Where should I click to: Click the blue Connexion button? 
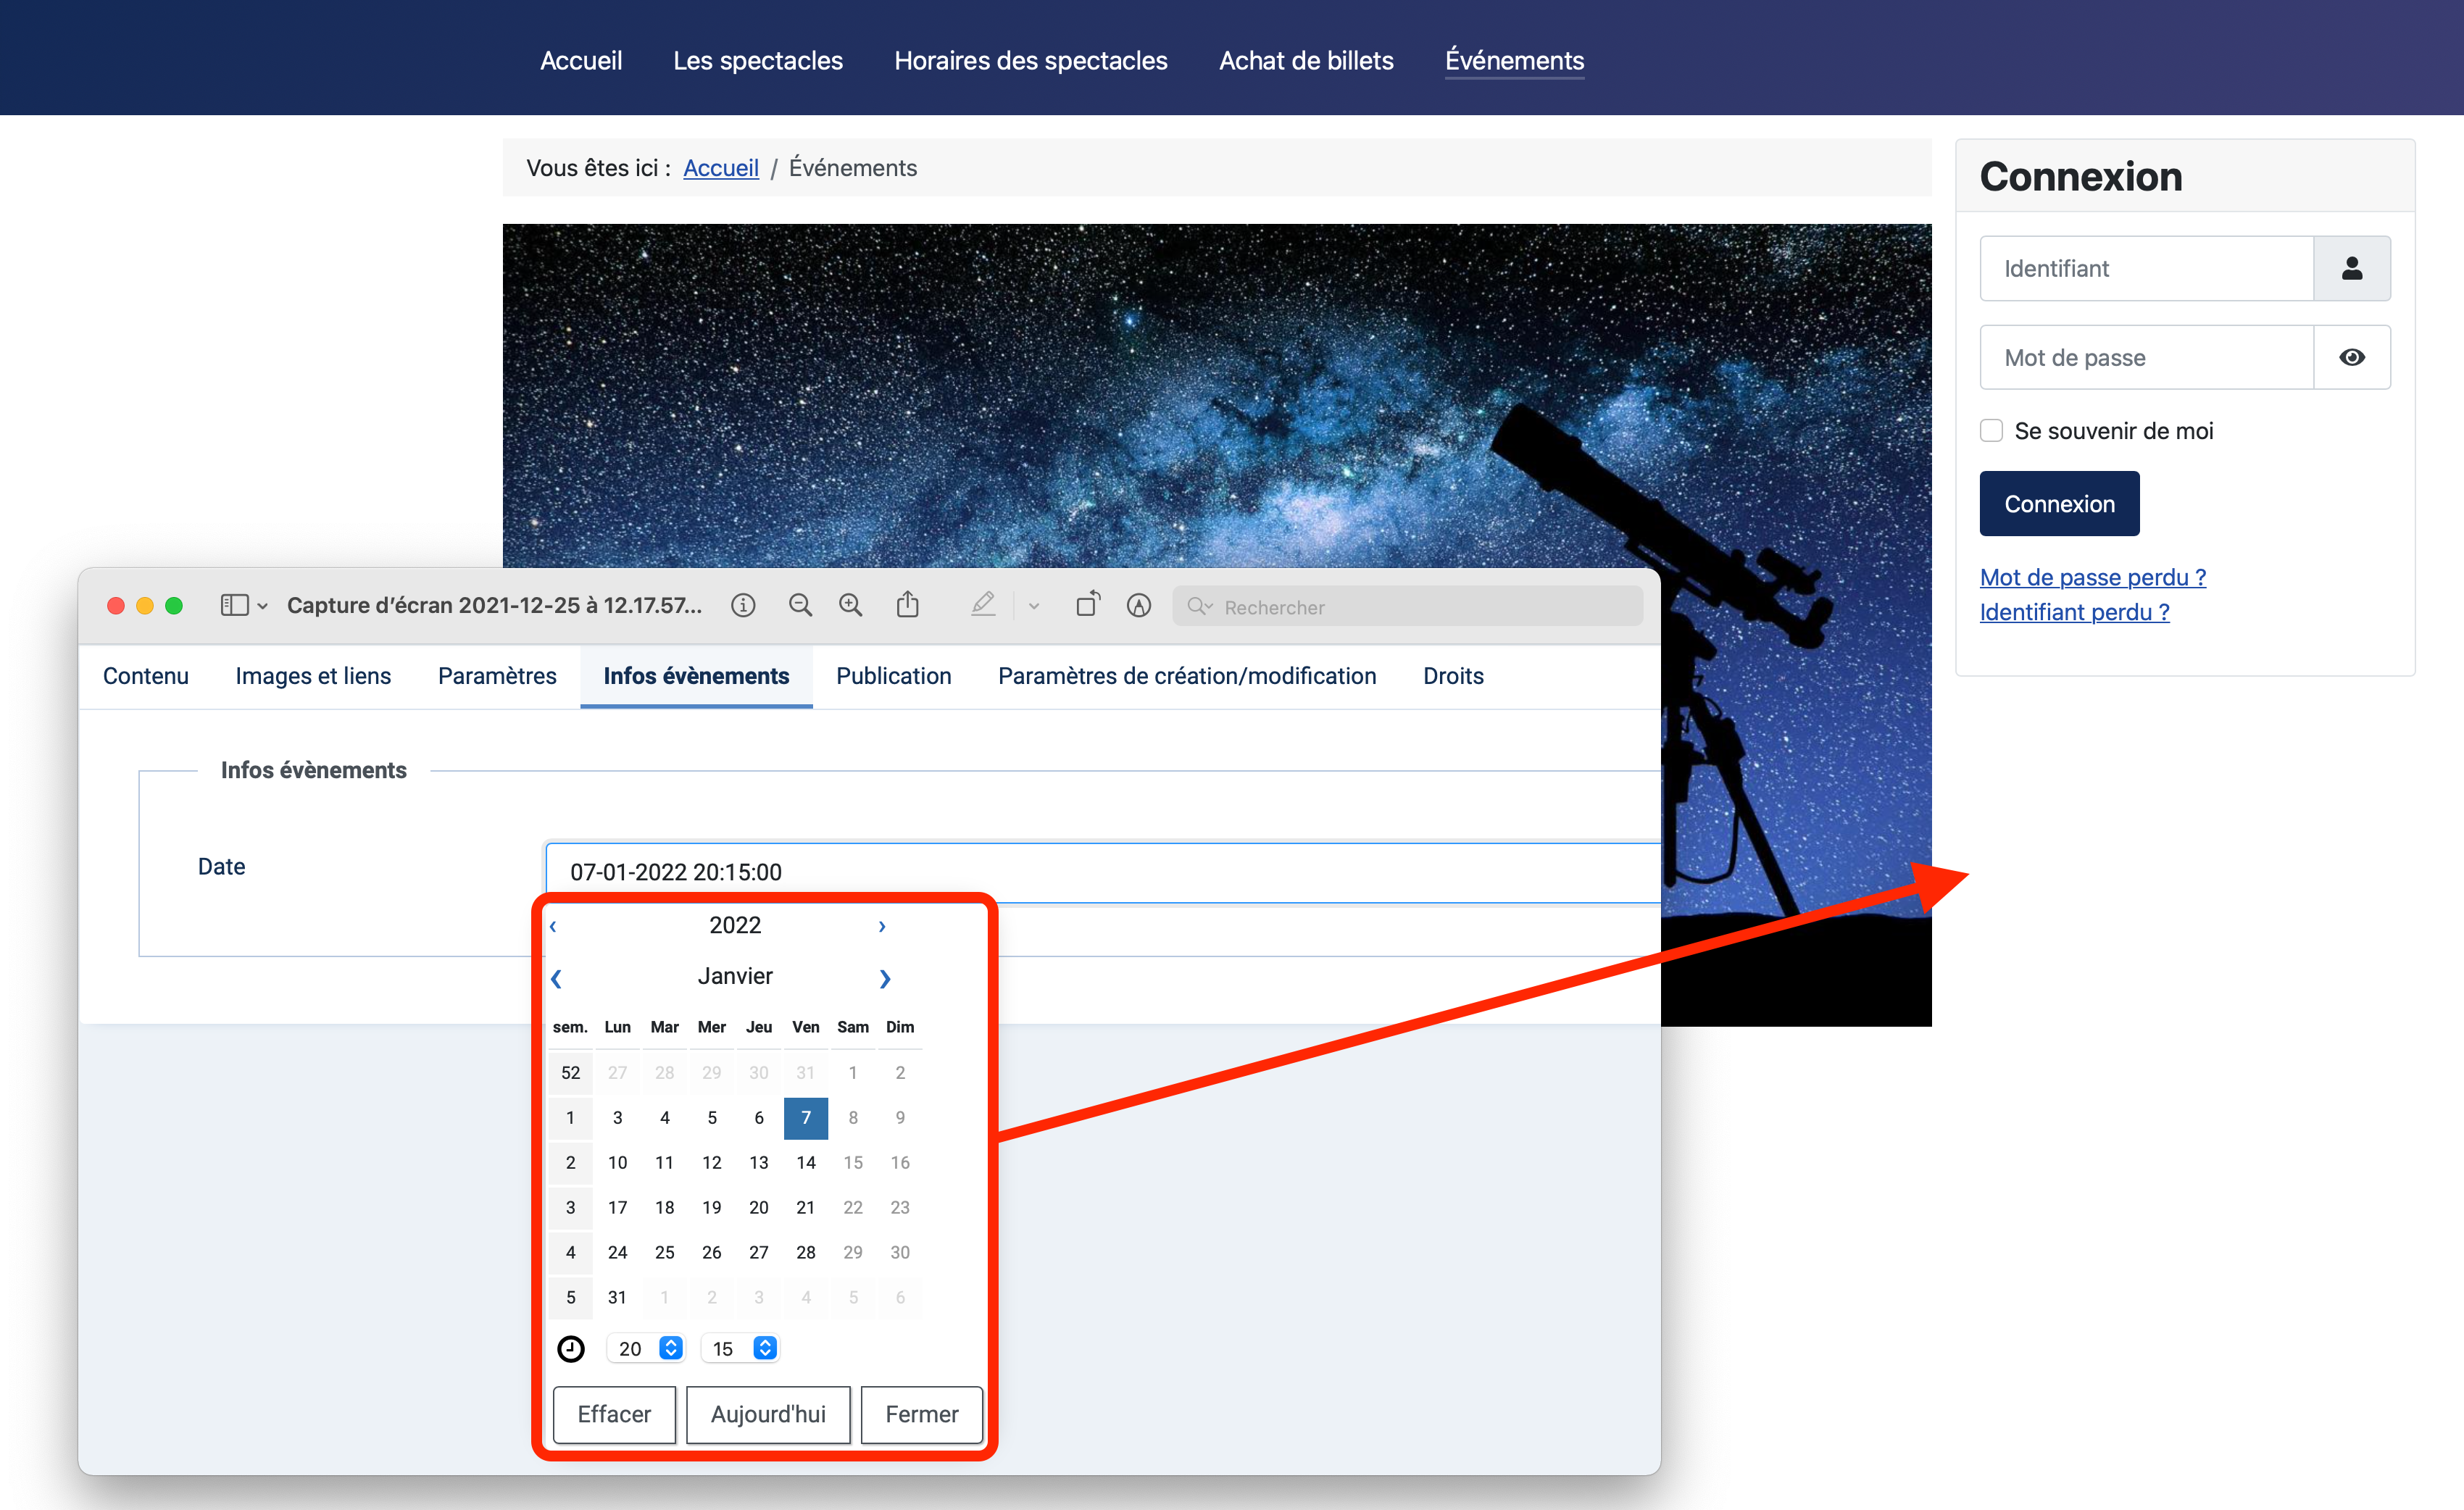[2059, 503]
